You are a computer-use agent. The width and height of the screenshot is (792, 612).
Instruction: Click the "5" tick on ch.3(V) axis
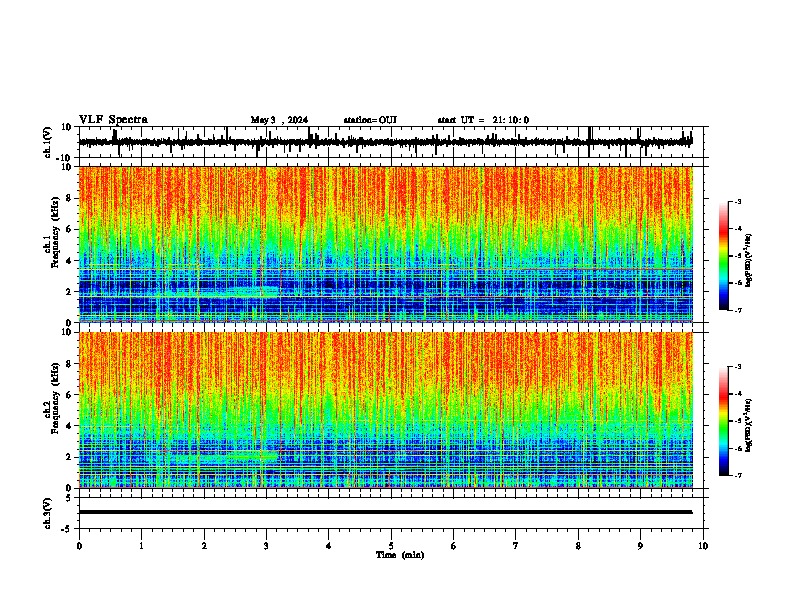coord(69,497)
